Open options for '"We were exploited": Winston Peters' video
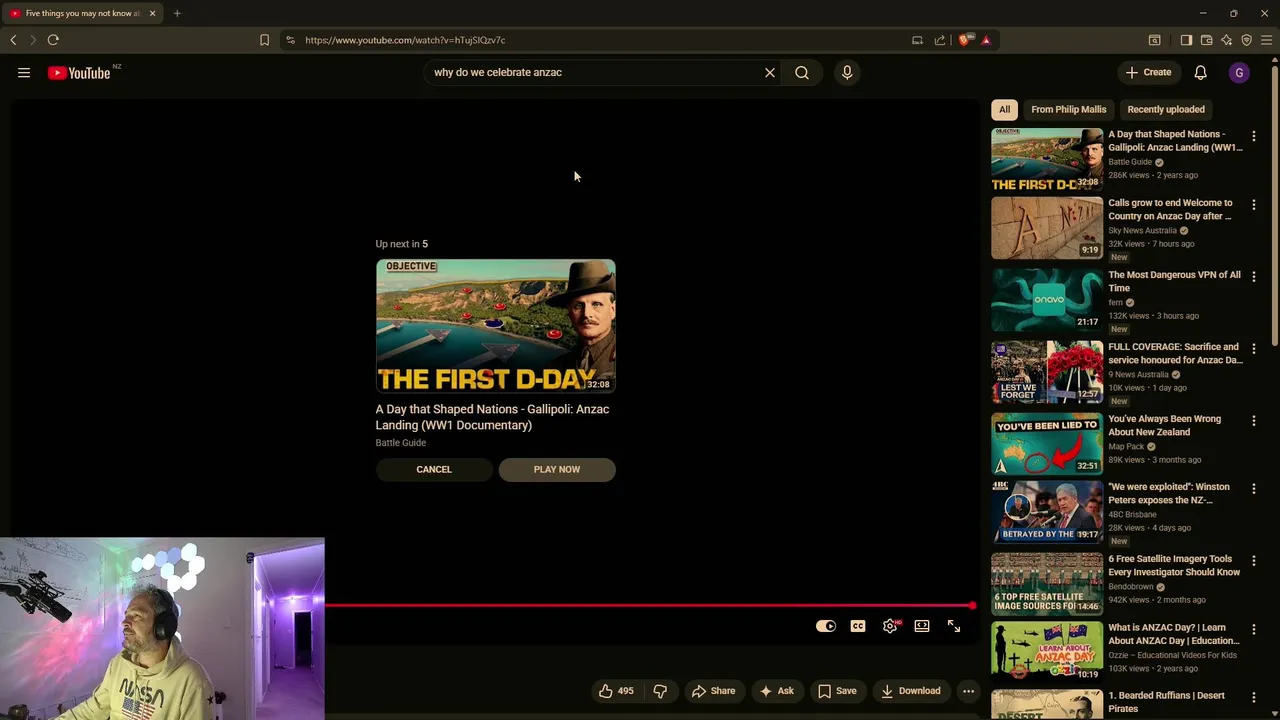Screen dimensions: 1280x720 coord(1254,489)
